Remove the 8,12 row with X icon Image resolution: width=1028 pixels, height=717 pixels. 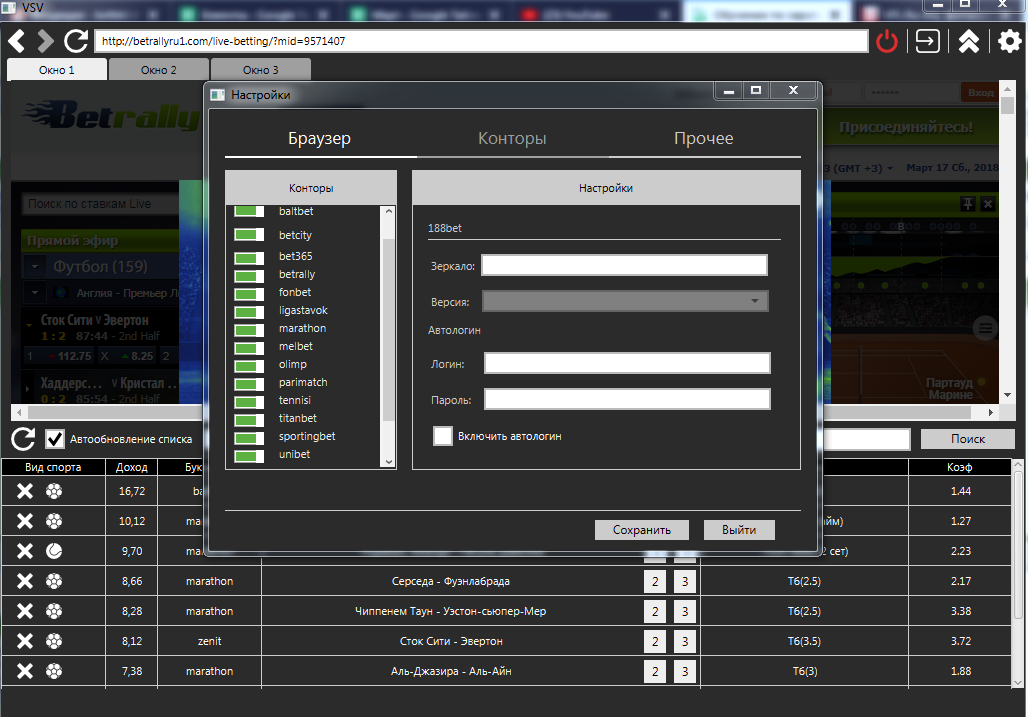click(x=25, y=641)
